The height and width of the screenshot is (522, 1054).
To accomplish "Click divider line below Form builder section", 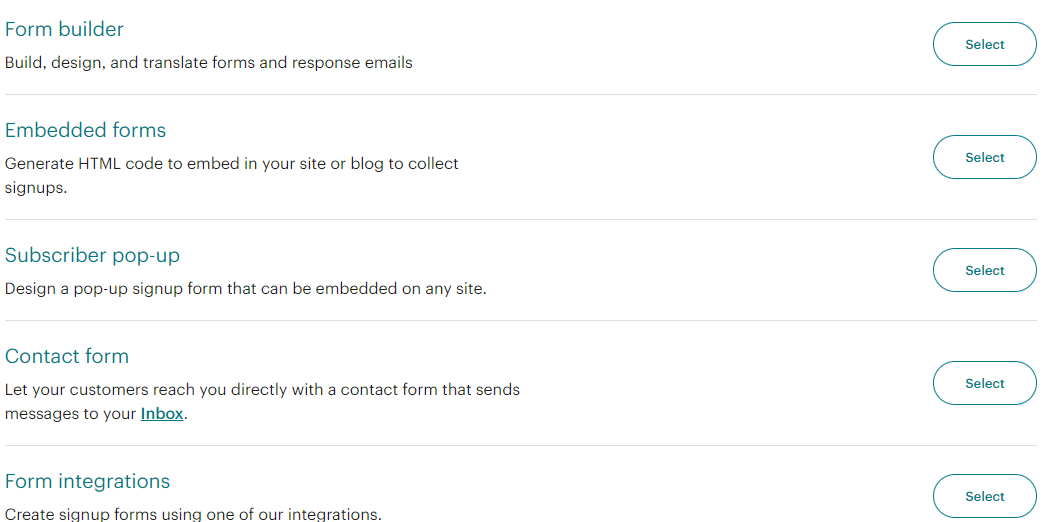I will (520, 95).
